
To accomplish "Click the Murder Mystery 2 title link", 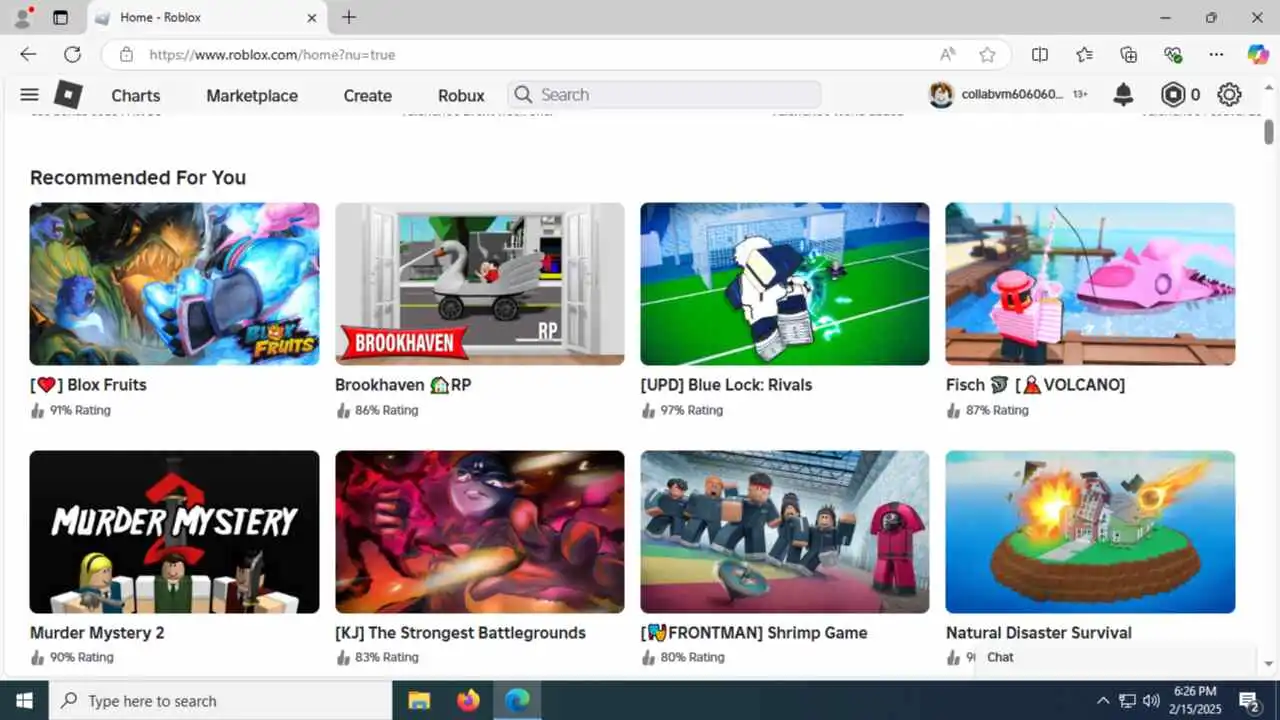I will point(97,633).
